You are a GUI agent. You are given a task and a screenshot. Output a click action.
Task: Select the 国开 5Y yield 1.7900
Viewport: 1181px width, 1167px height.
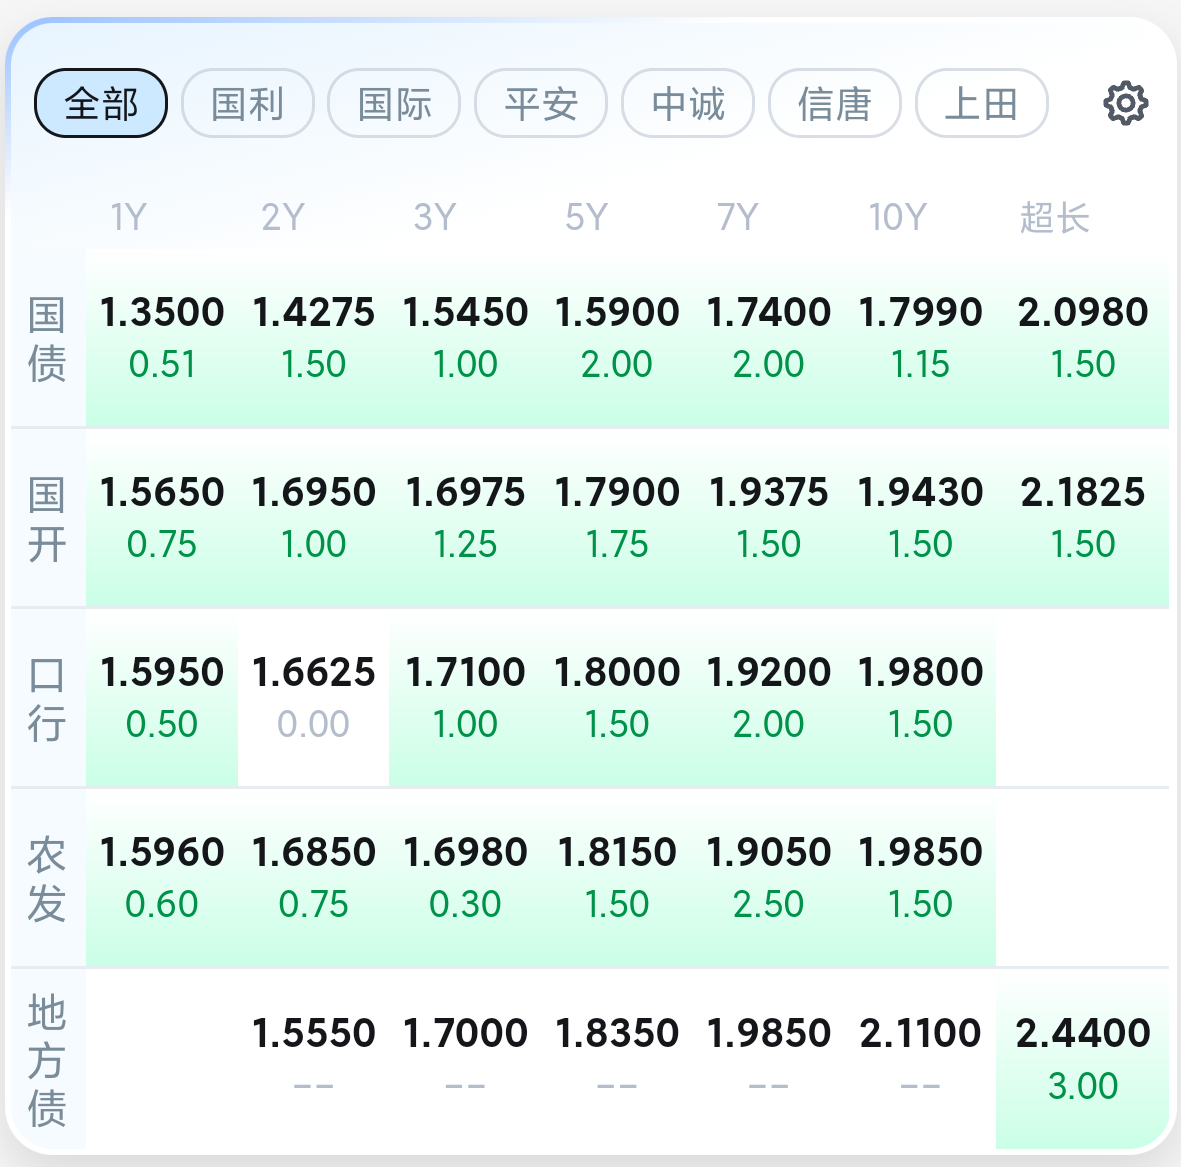pyautogui.click(x=617, y=517)
